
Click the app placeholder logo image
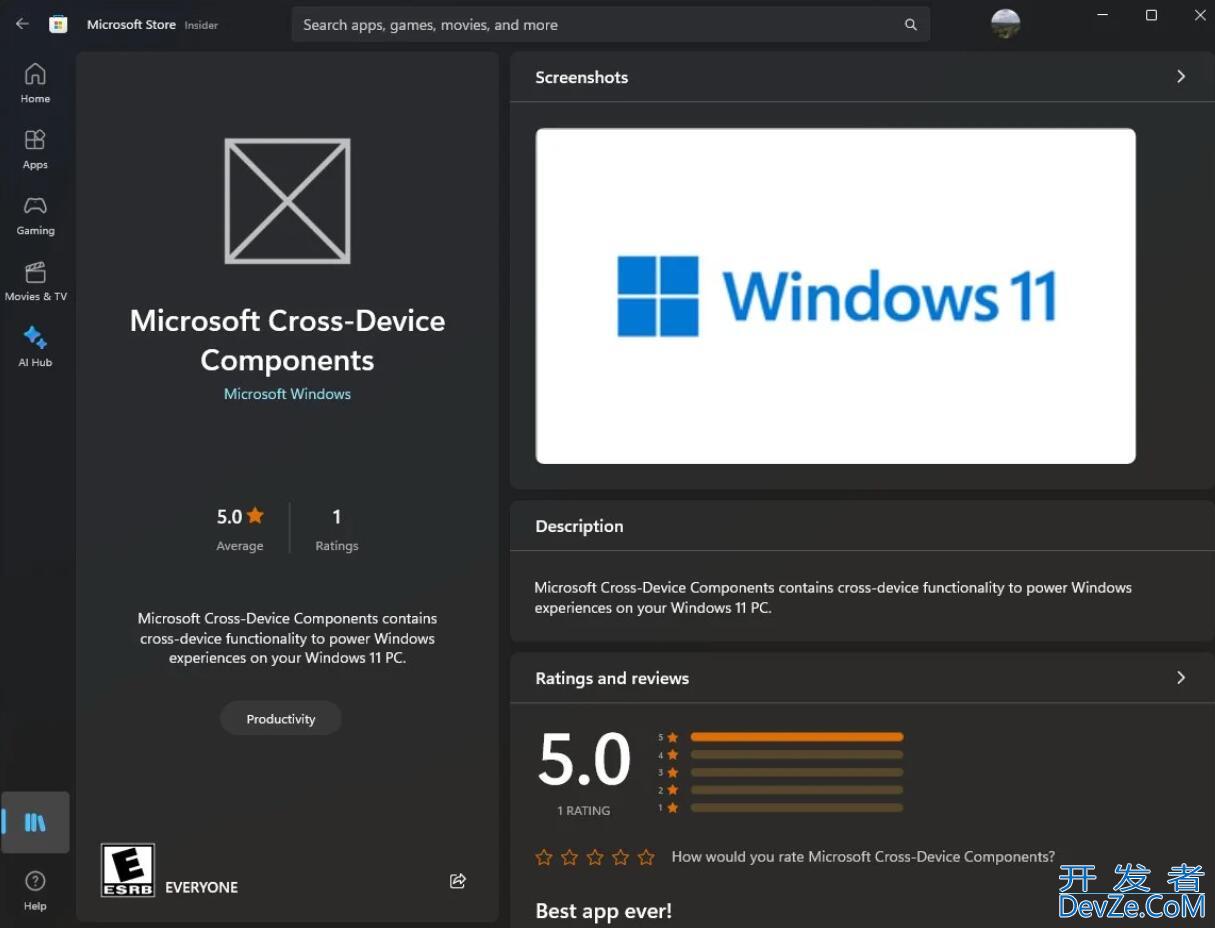pyautogui.click(x=287, y=201)
